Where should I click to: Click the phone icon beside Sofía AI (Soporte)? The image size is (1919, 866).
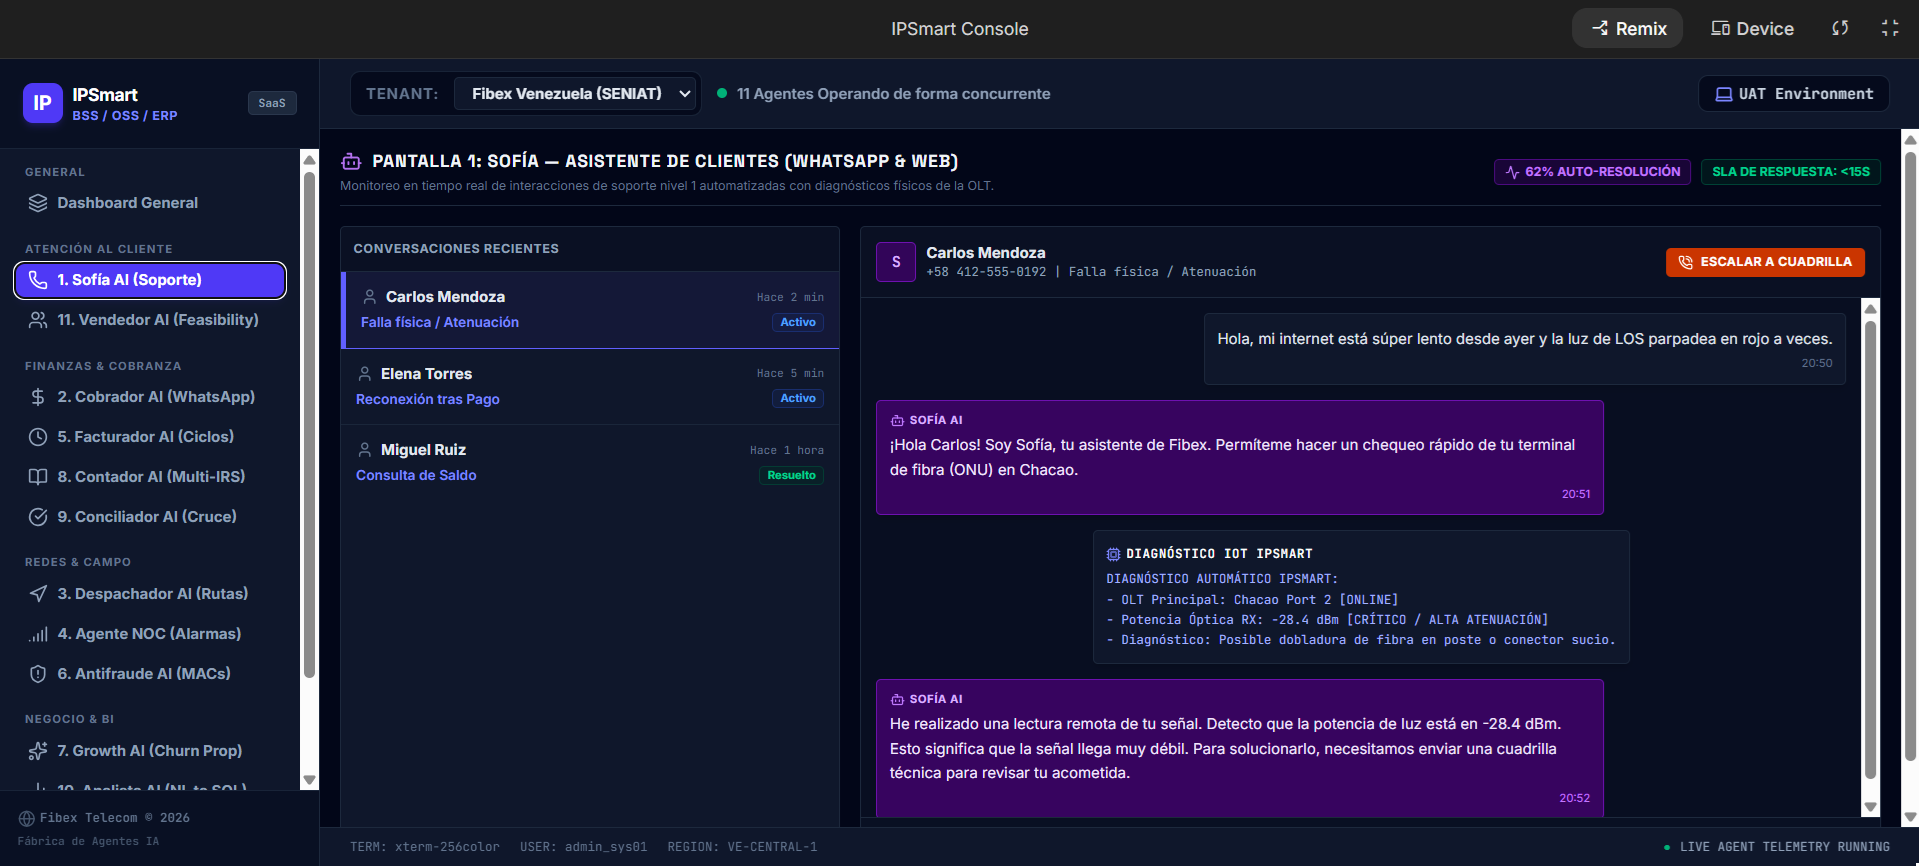pos(38,280)
